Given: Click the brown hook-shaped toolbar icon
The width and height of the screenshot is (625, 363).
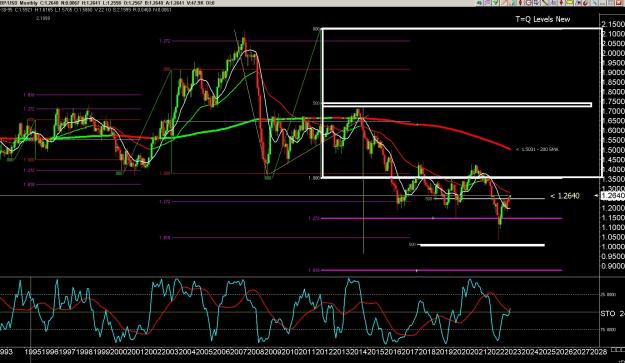Looking at the screenshot, I should (585, 3).
